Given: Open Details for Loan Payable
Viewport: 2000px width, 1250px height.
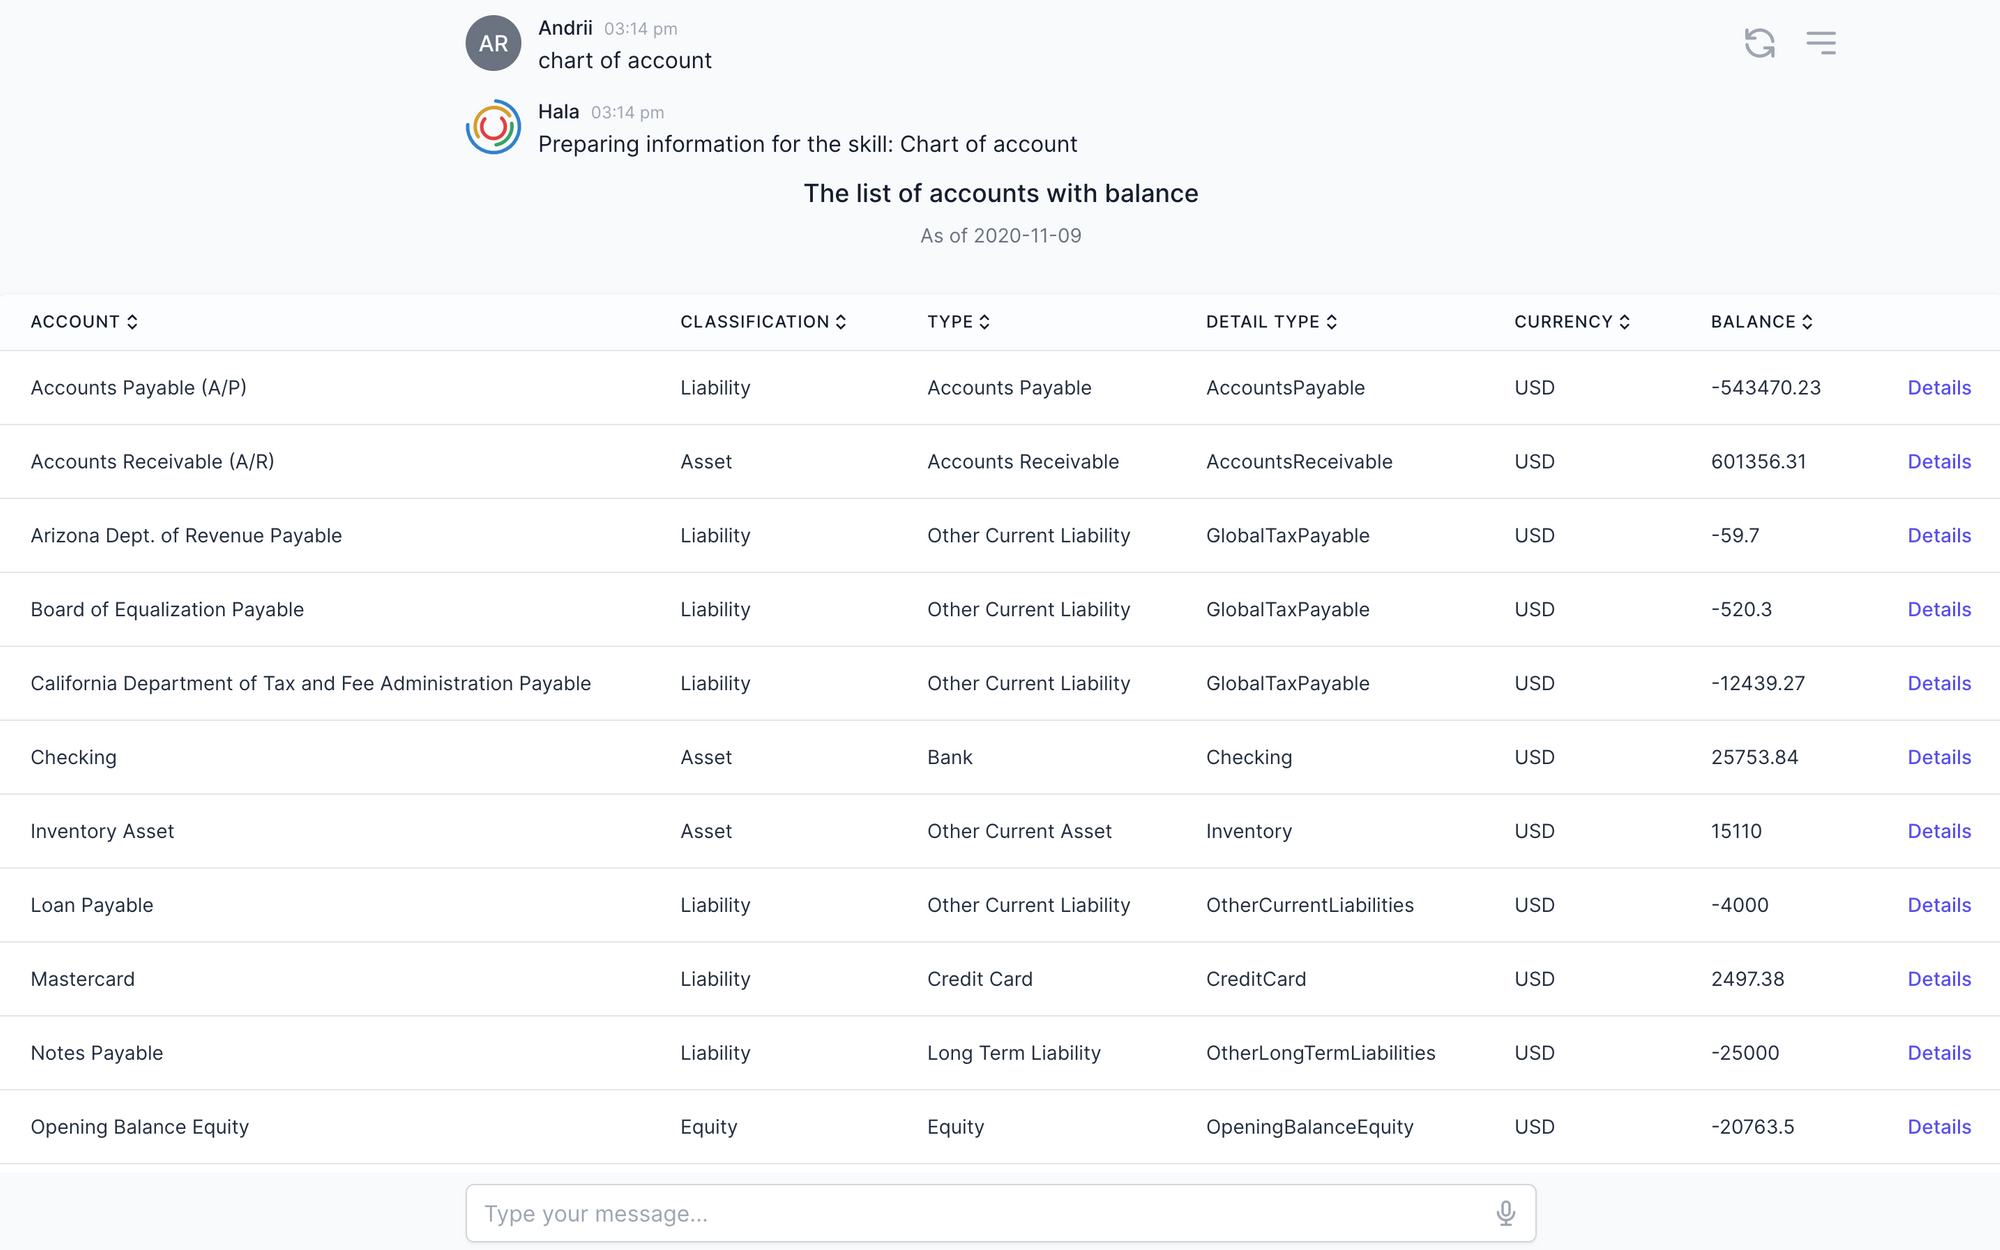Looking at the screenshot, I should point(1939,906).
